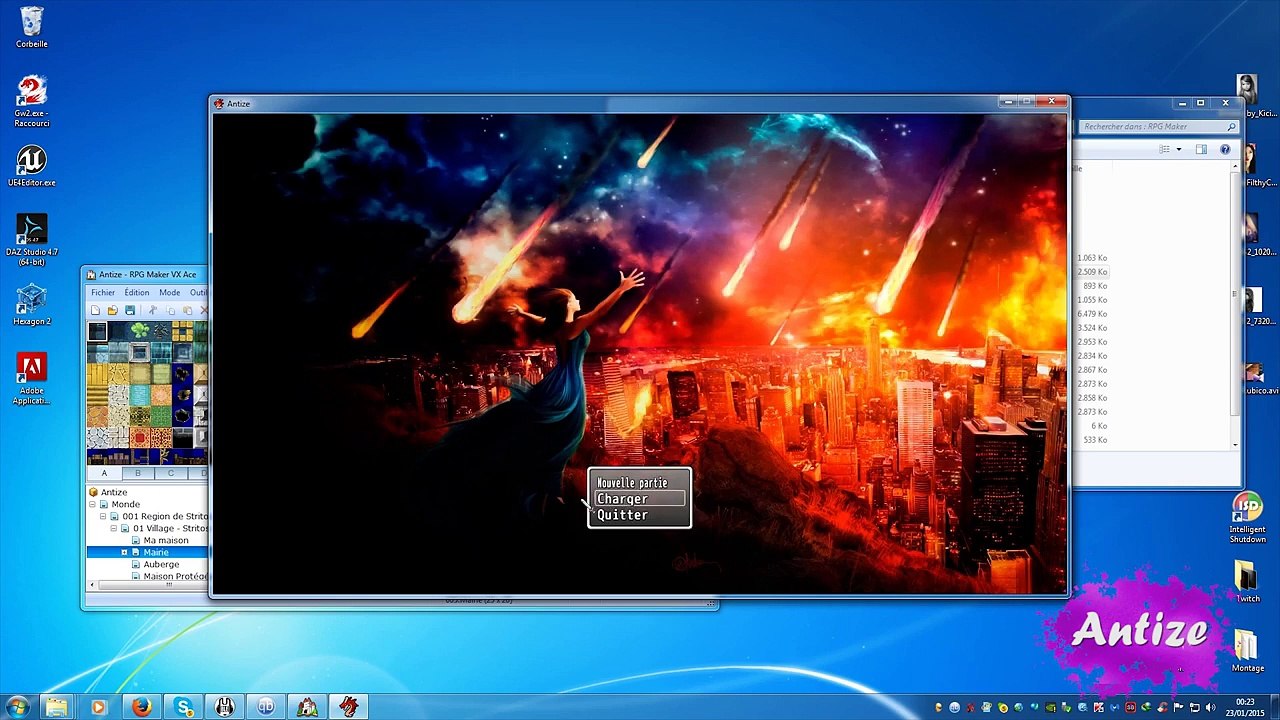The height and width of the screenshot is (720, 1280).
Task: Select the Antize project root in map tree
Action: (x=114, y=492)
